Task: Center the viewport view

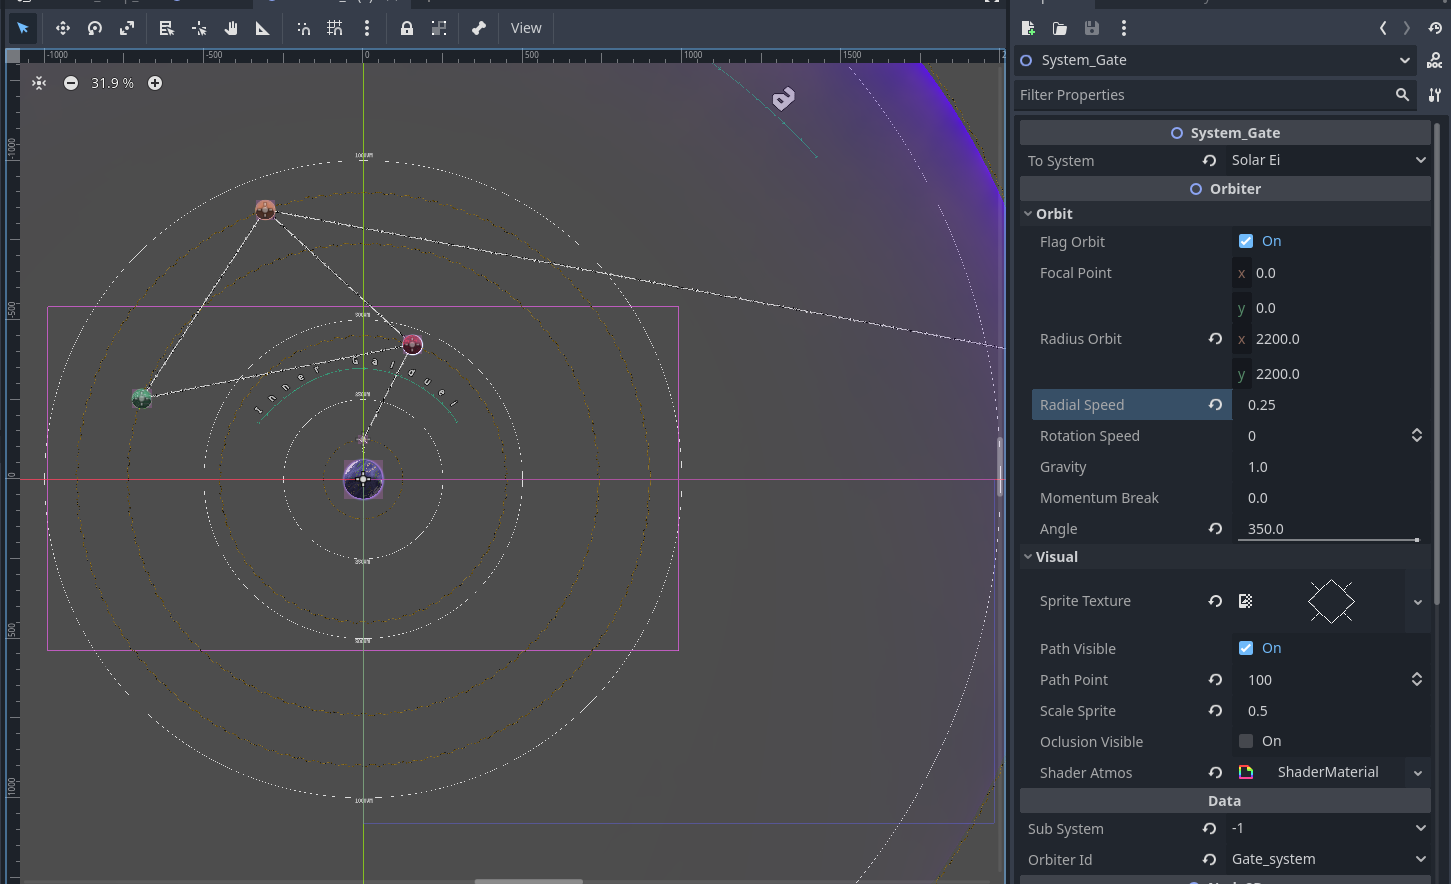Action: 39,83
